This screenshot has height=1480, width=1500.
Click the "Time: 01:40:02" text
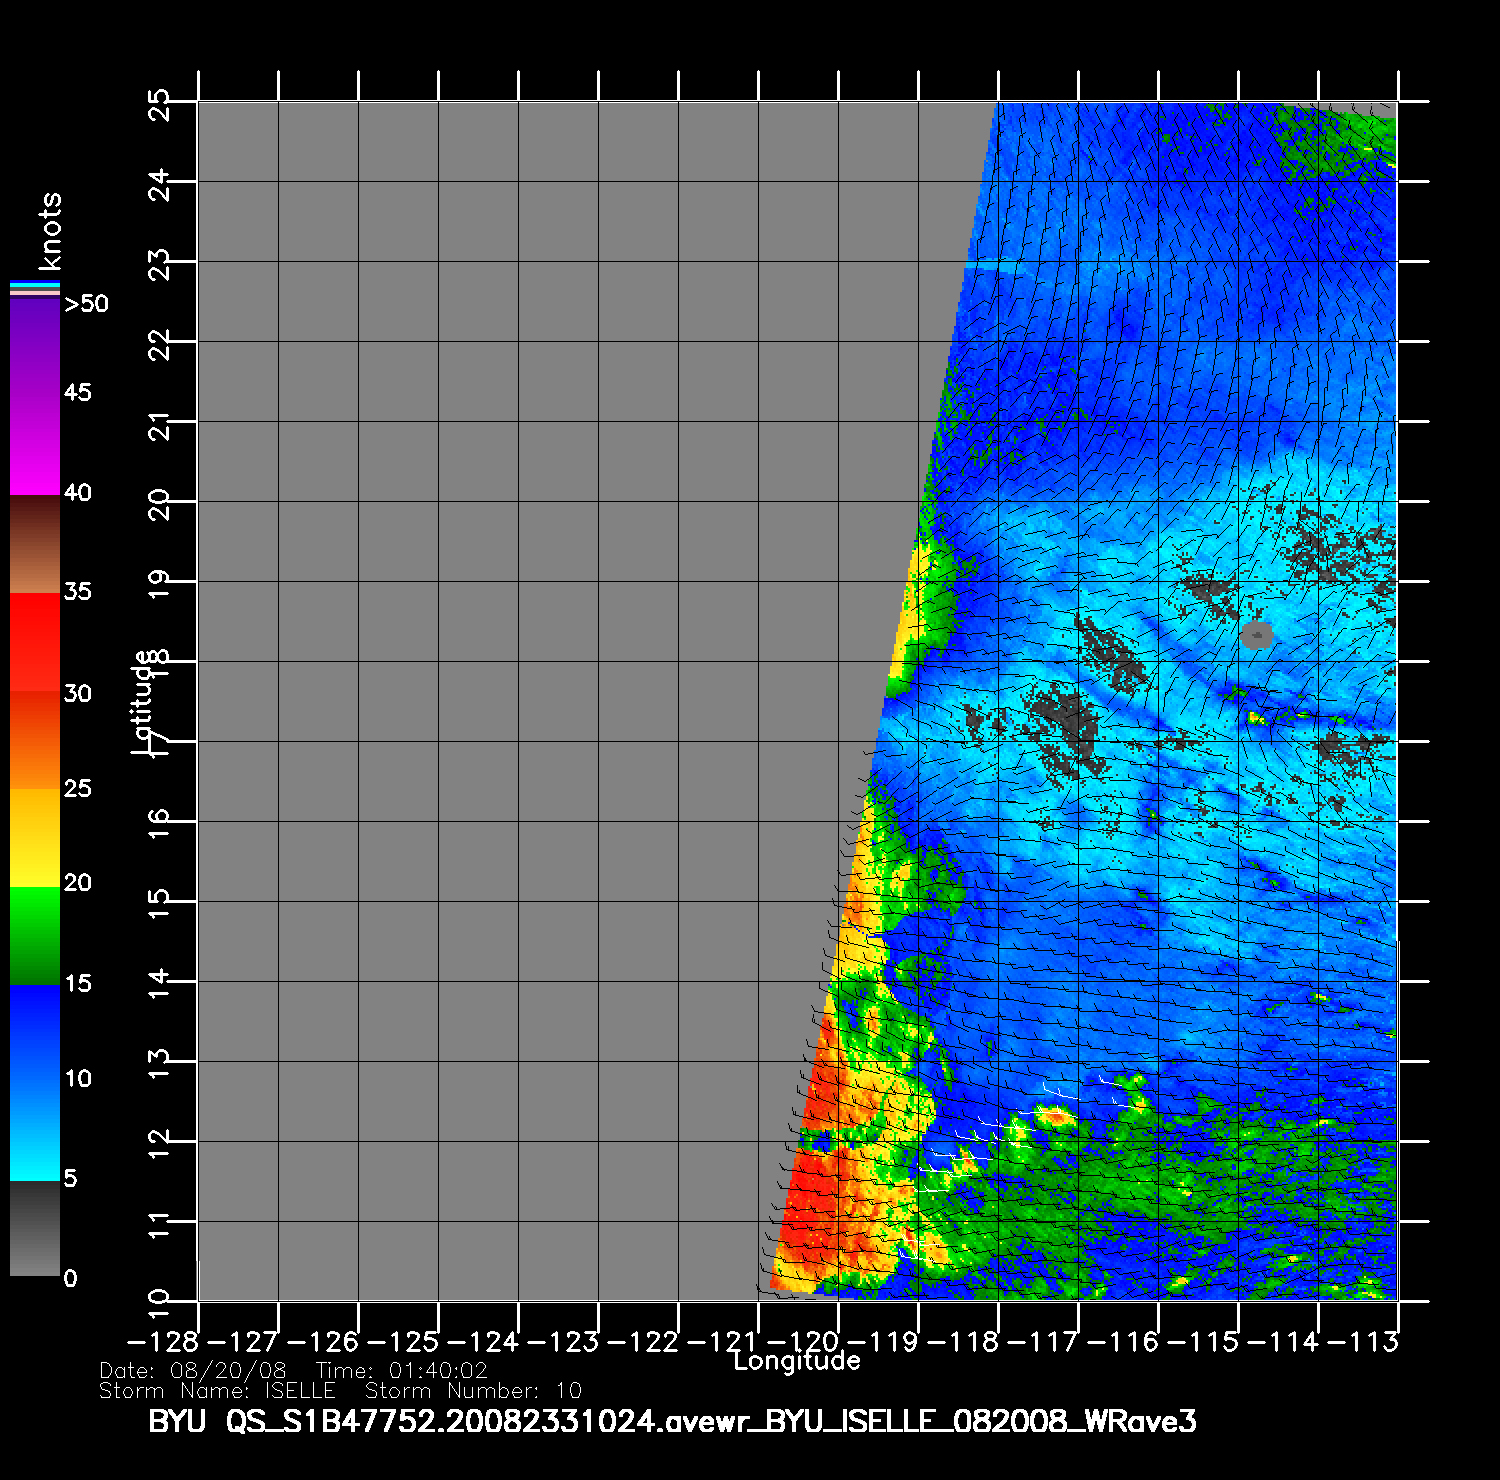click(x=401, y=1370)
